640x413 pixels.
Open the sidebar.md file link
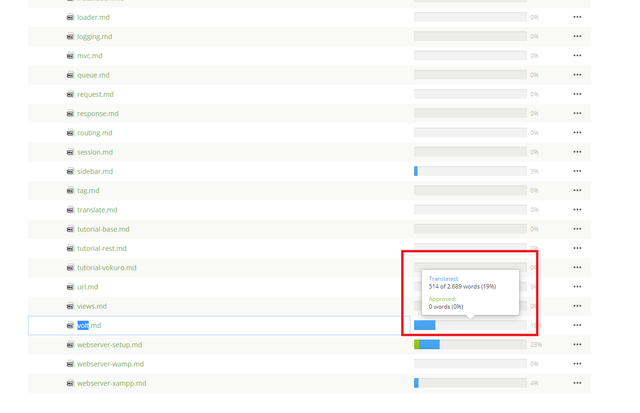95,171
